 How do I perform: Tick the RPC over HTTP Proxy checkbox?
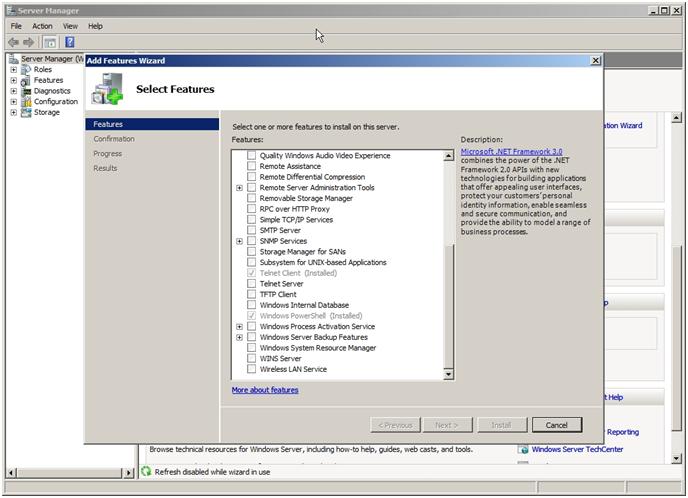(251, 209)
